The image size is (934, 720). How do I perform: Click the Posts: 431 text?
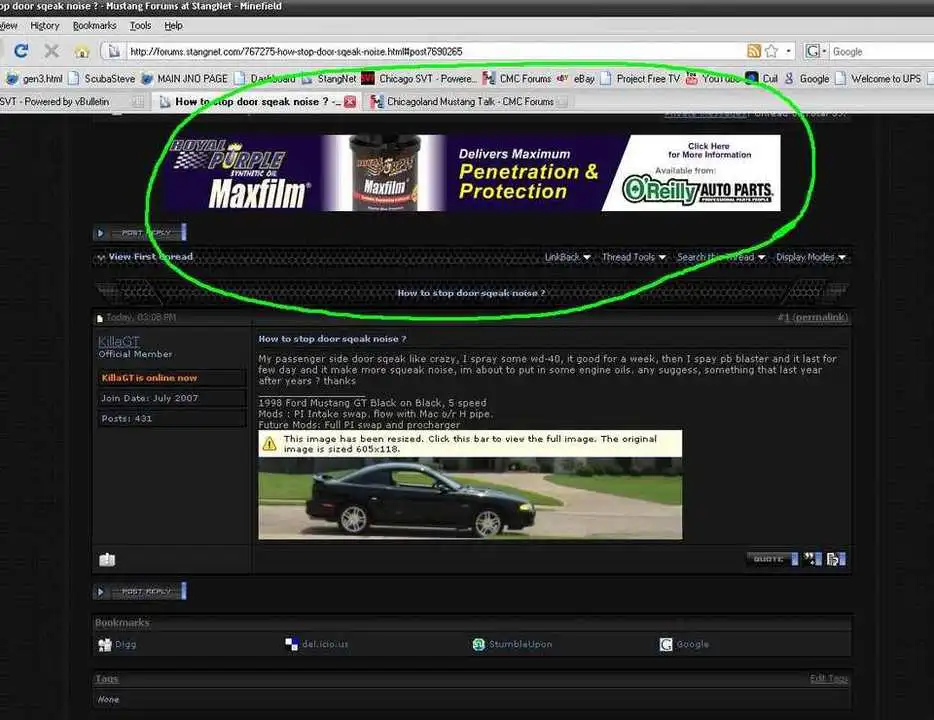126,419
